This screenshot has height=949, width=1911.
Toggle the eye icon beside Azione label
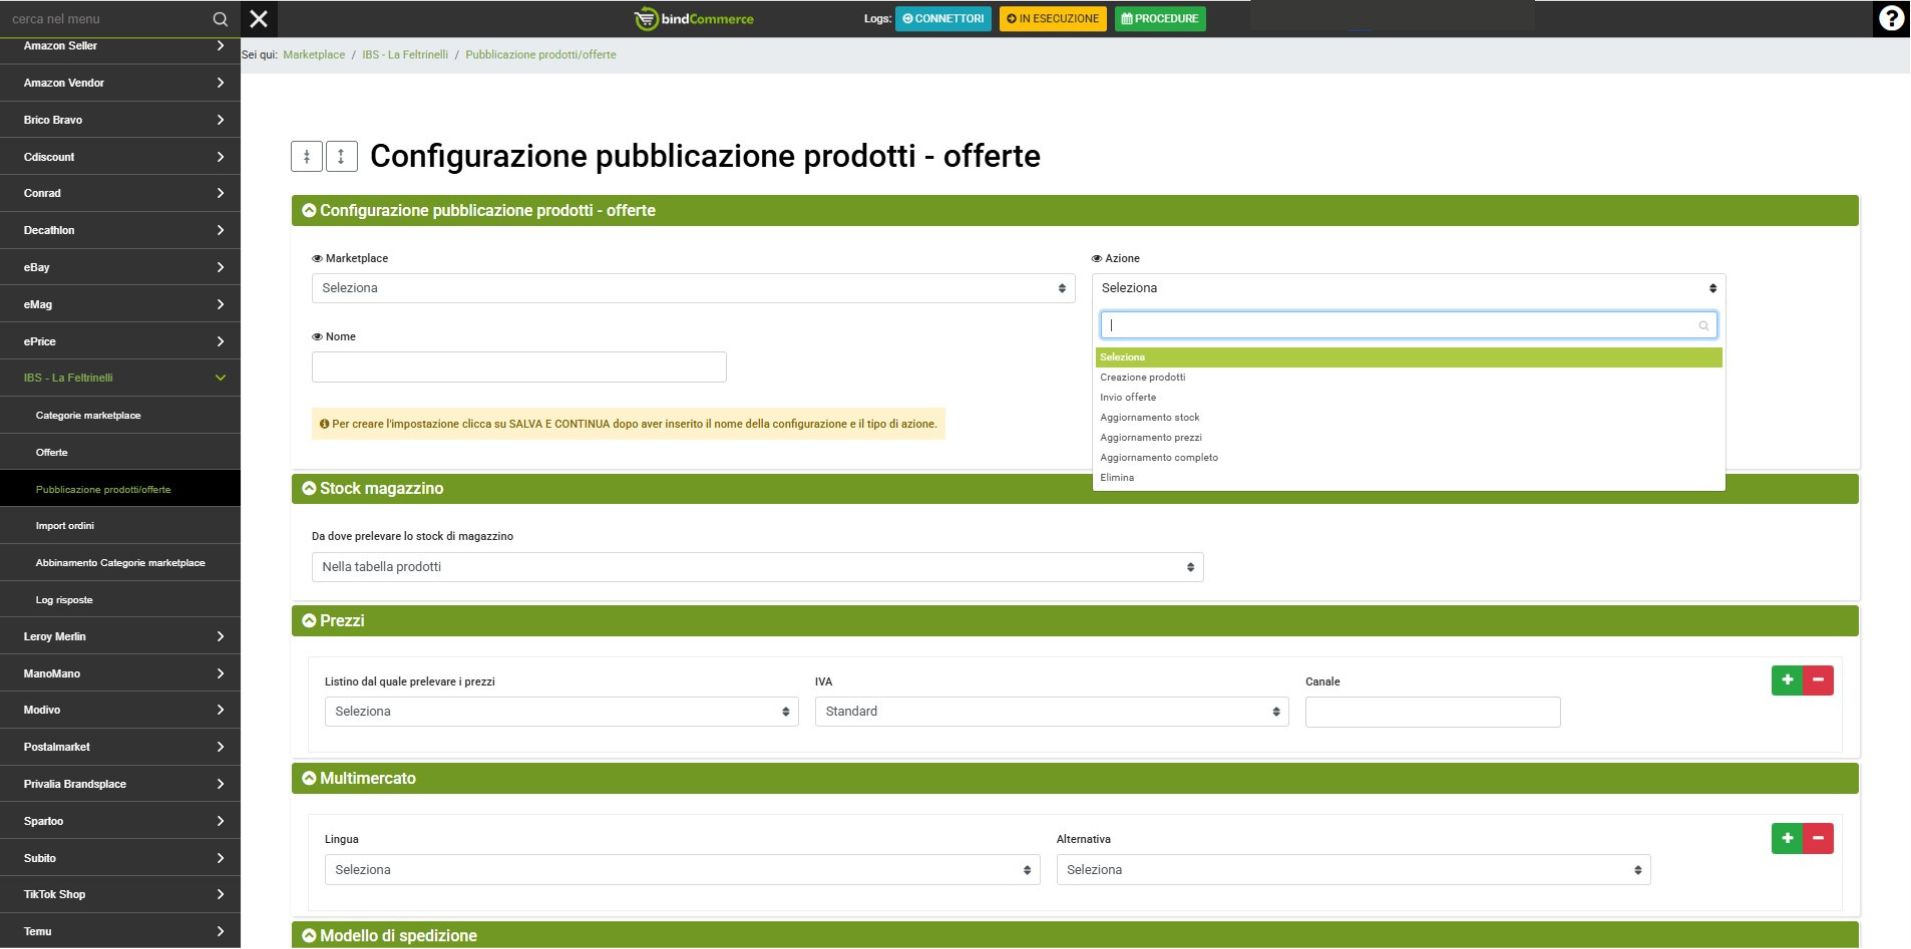[x=1097, y=259]
